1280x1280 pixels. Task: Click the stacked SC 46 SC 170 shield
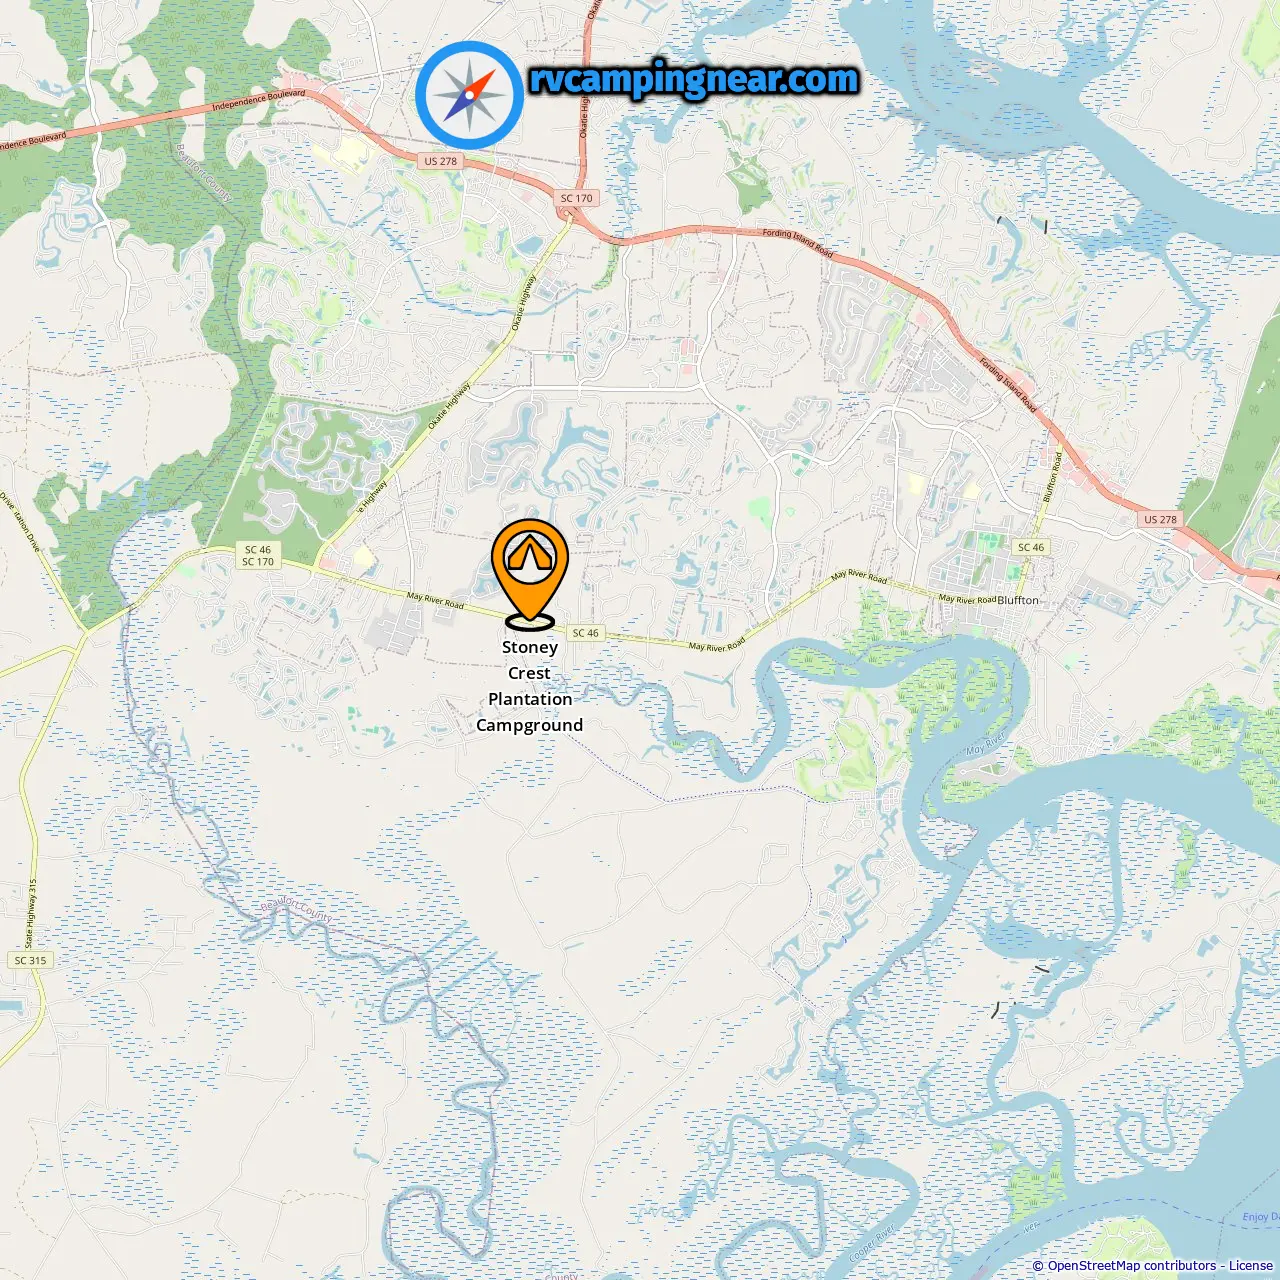258,556
